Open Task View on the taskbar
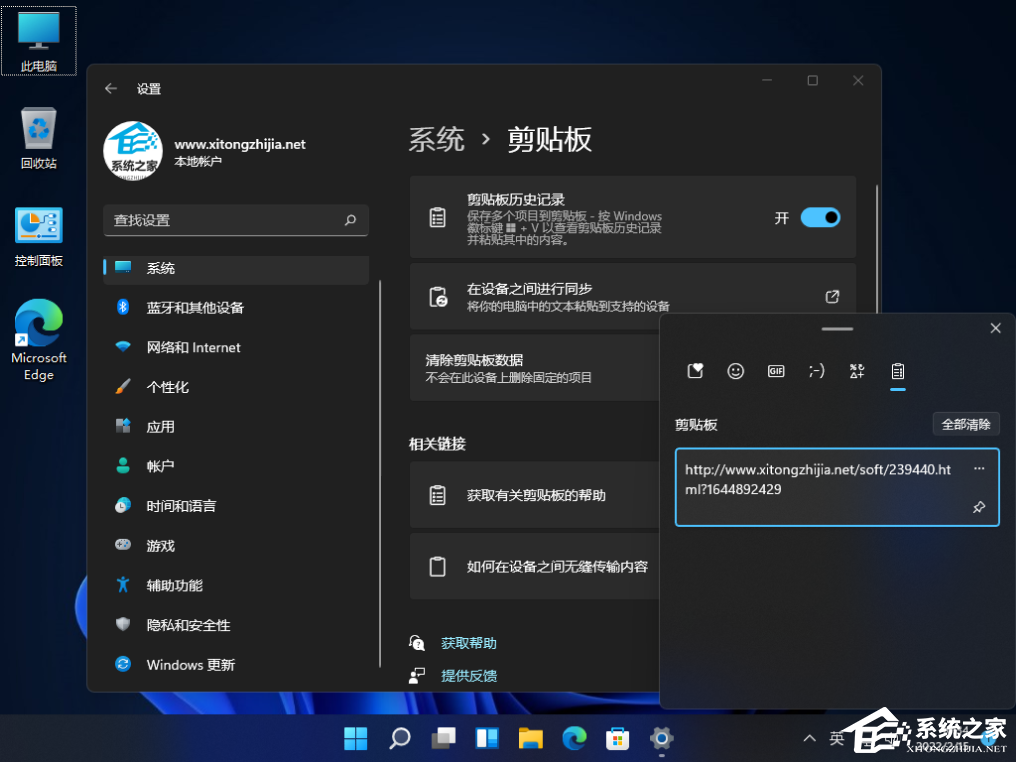 click(443, 738)
